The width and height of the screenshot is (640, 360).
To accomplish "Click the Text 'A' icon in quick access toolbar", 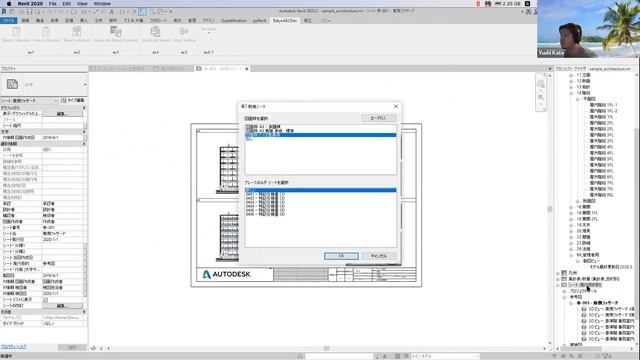I will [111, 12].
